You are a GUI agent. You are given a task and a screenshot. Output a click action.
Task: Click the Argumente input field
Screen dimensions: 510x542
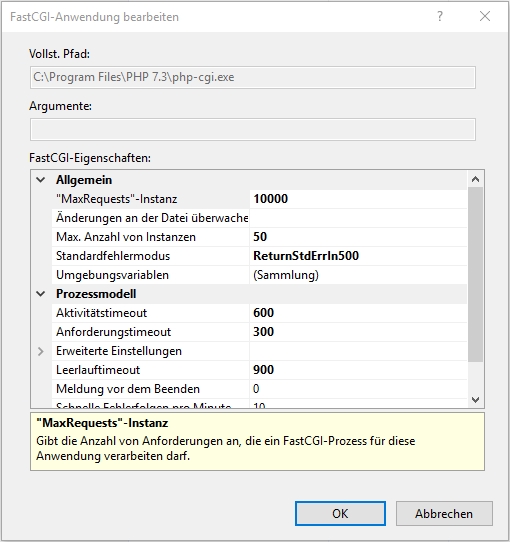[253, 130]
